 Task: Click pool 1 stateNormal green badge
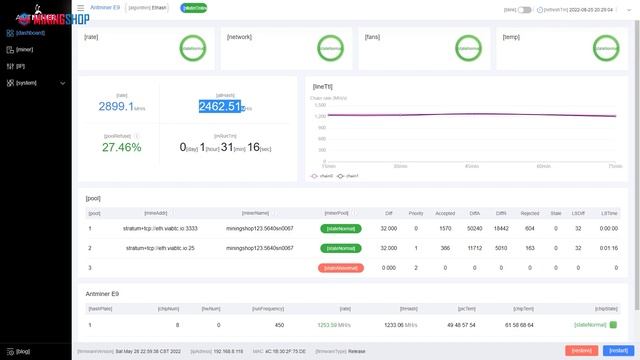[x=341, y=229]
